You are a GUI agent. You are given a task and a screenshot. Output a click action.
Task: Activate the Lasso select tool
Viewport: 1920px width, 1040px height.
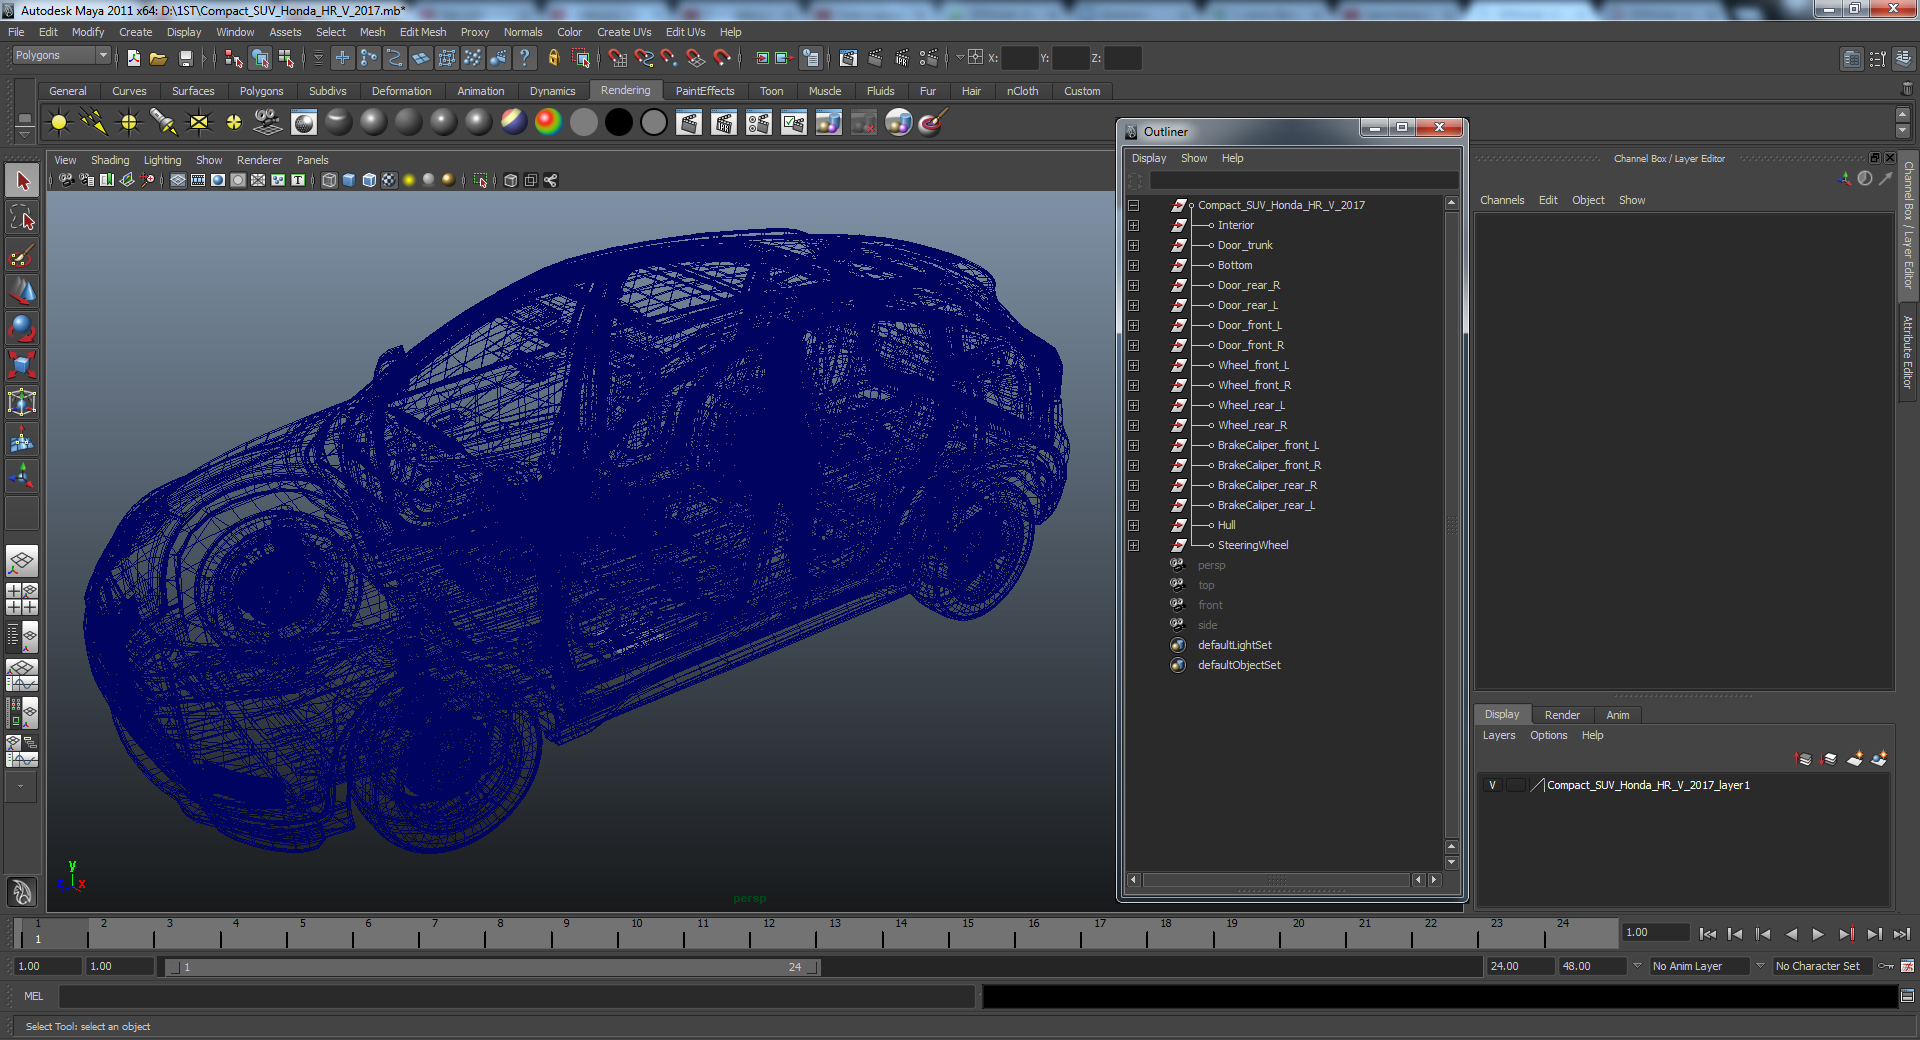pos(22,218)
